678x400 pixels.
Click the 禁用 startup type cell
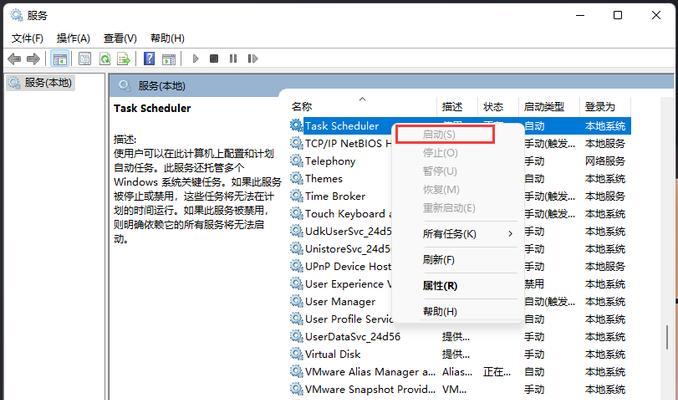coord(534,284)
